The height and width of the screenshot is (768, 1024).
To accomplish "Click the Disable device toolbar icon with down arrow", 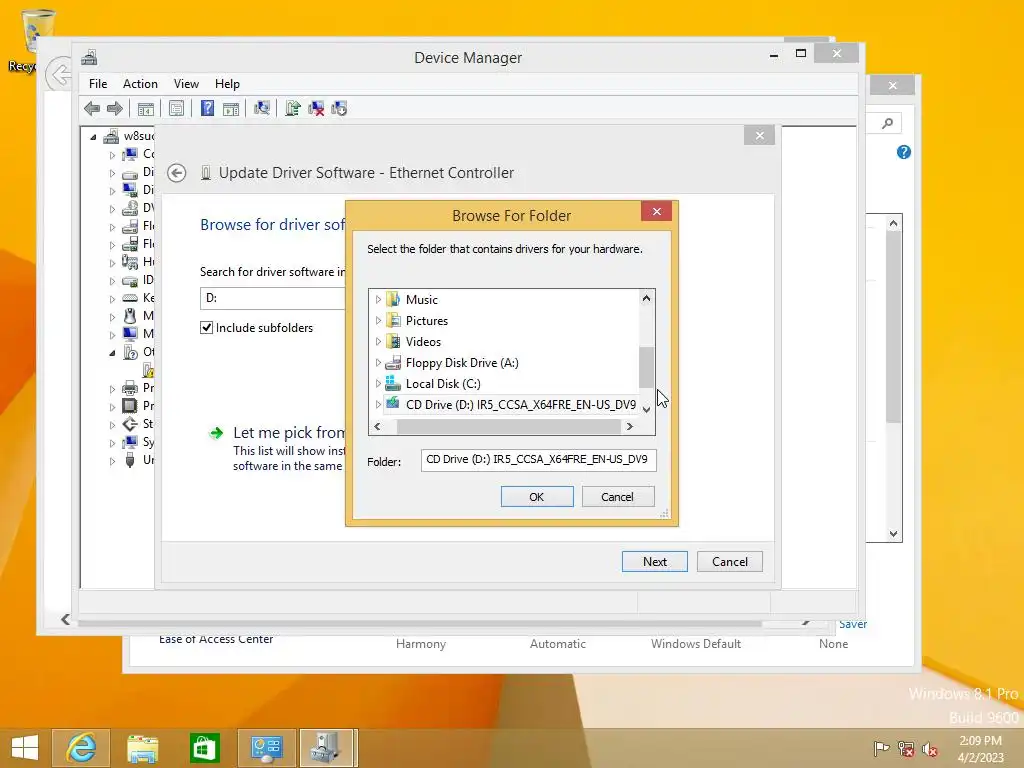I will pyautogui.click(x=339, y=108).
